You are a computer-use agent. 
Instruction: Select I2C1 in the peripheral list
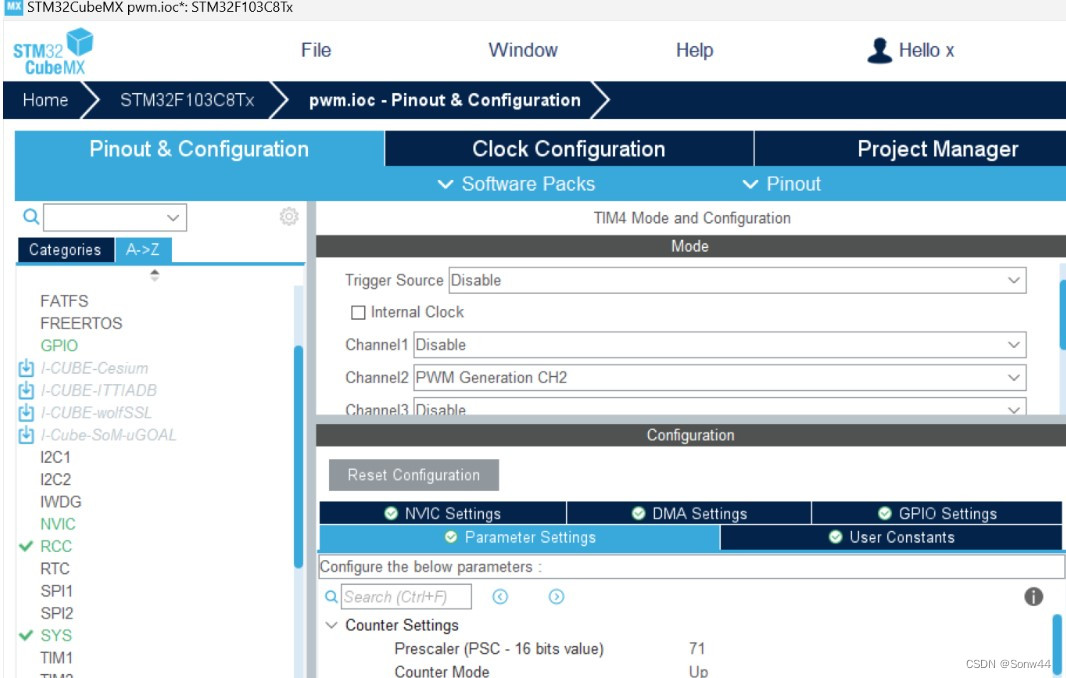click(55, 457)
